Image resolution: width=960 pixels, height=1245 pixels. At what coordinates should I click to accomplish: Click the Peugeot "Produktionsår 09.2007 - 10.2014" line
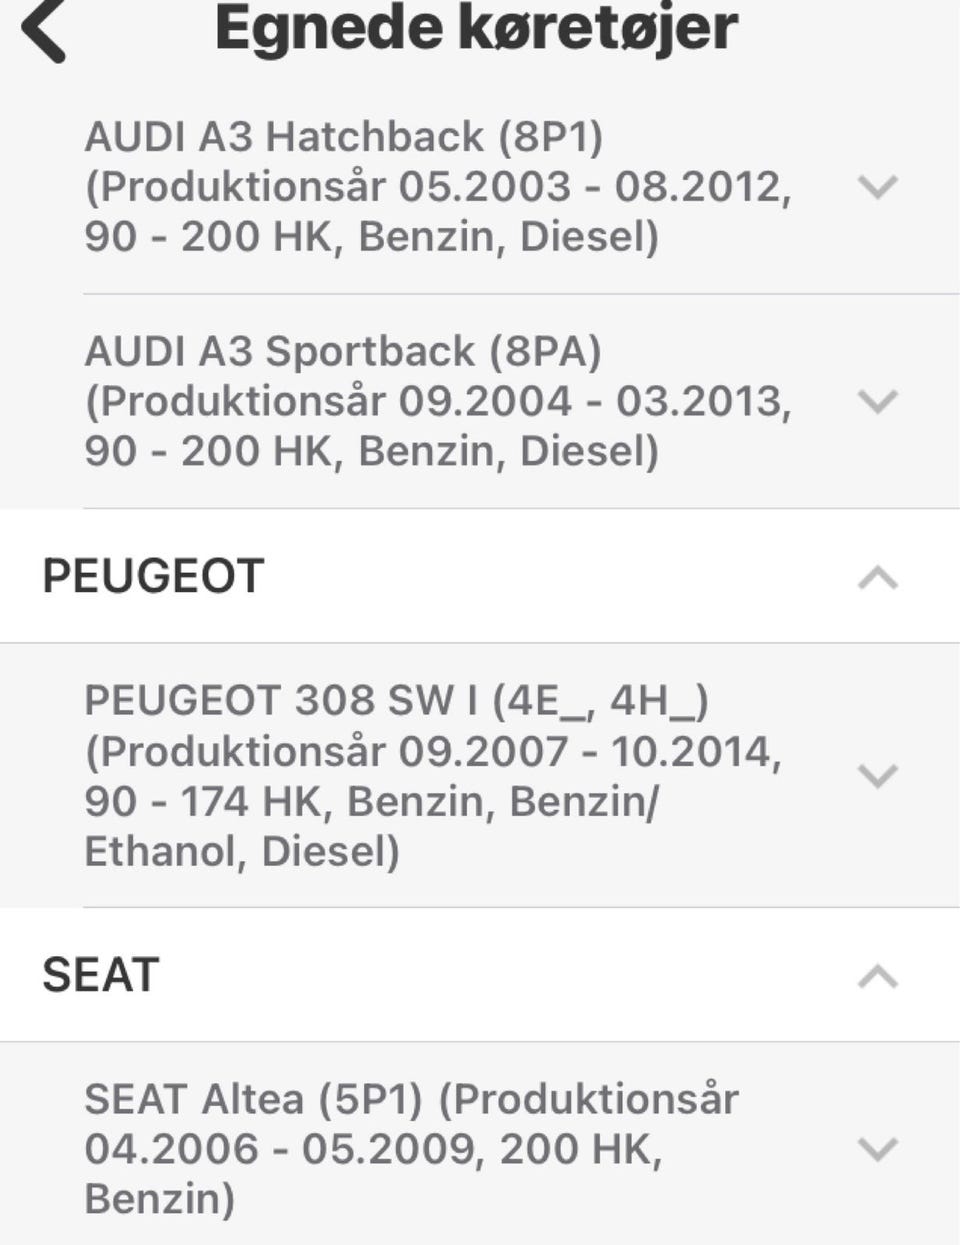433,751
